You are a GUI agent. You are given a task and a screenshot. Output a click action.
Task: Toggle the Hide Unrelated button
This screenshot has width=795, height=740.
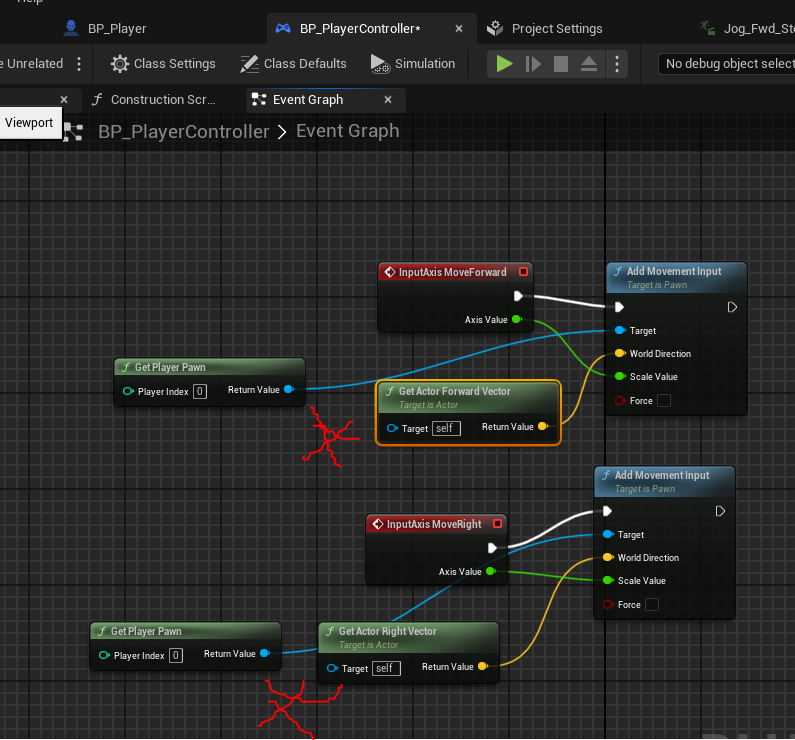(x=31, y=64)
